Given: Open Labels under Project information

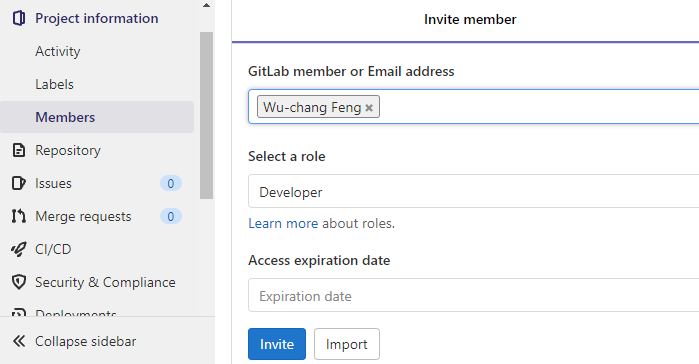Looking at the screenshot, I should click(x=54, y=84).
